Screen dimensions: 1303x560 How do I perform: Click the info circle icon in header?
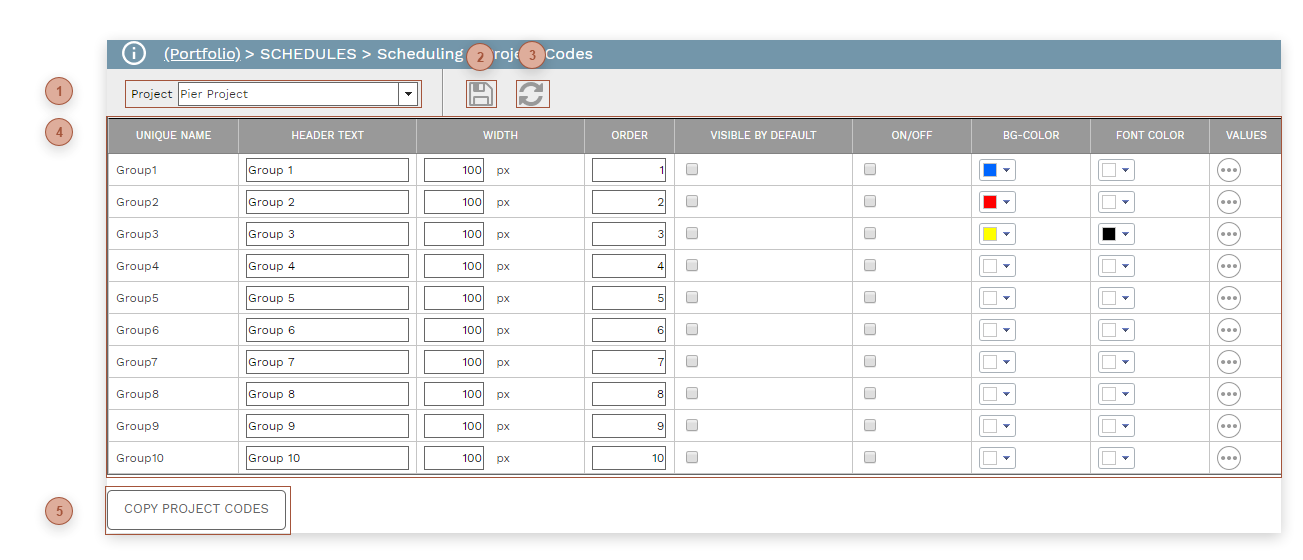tap(134, 54)
